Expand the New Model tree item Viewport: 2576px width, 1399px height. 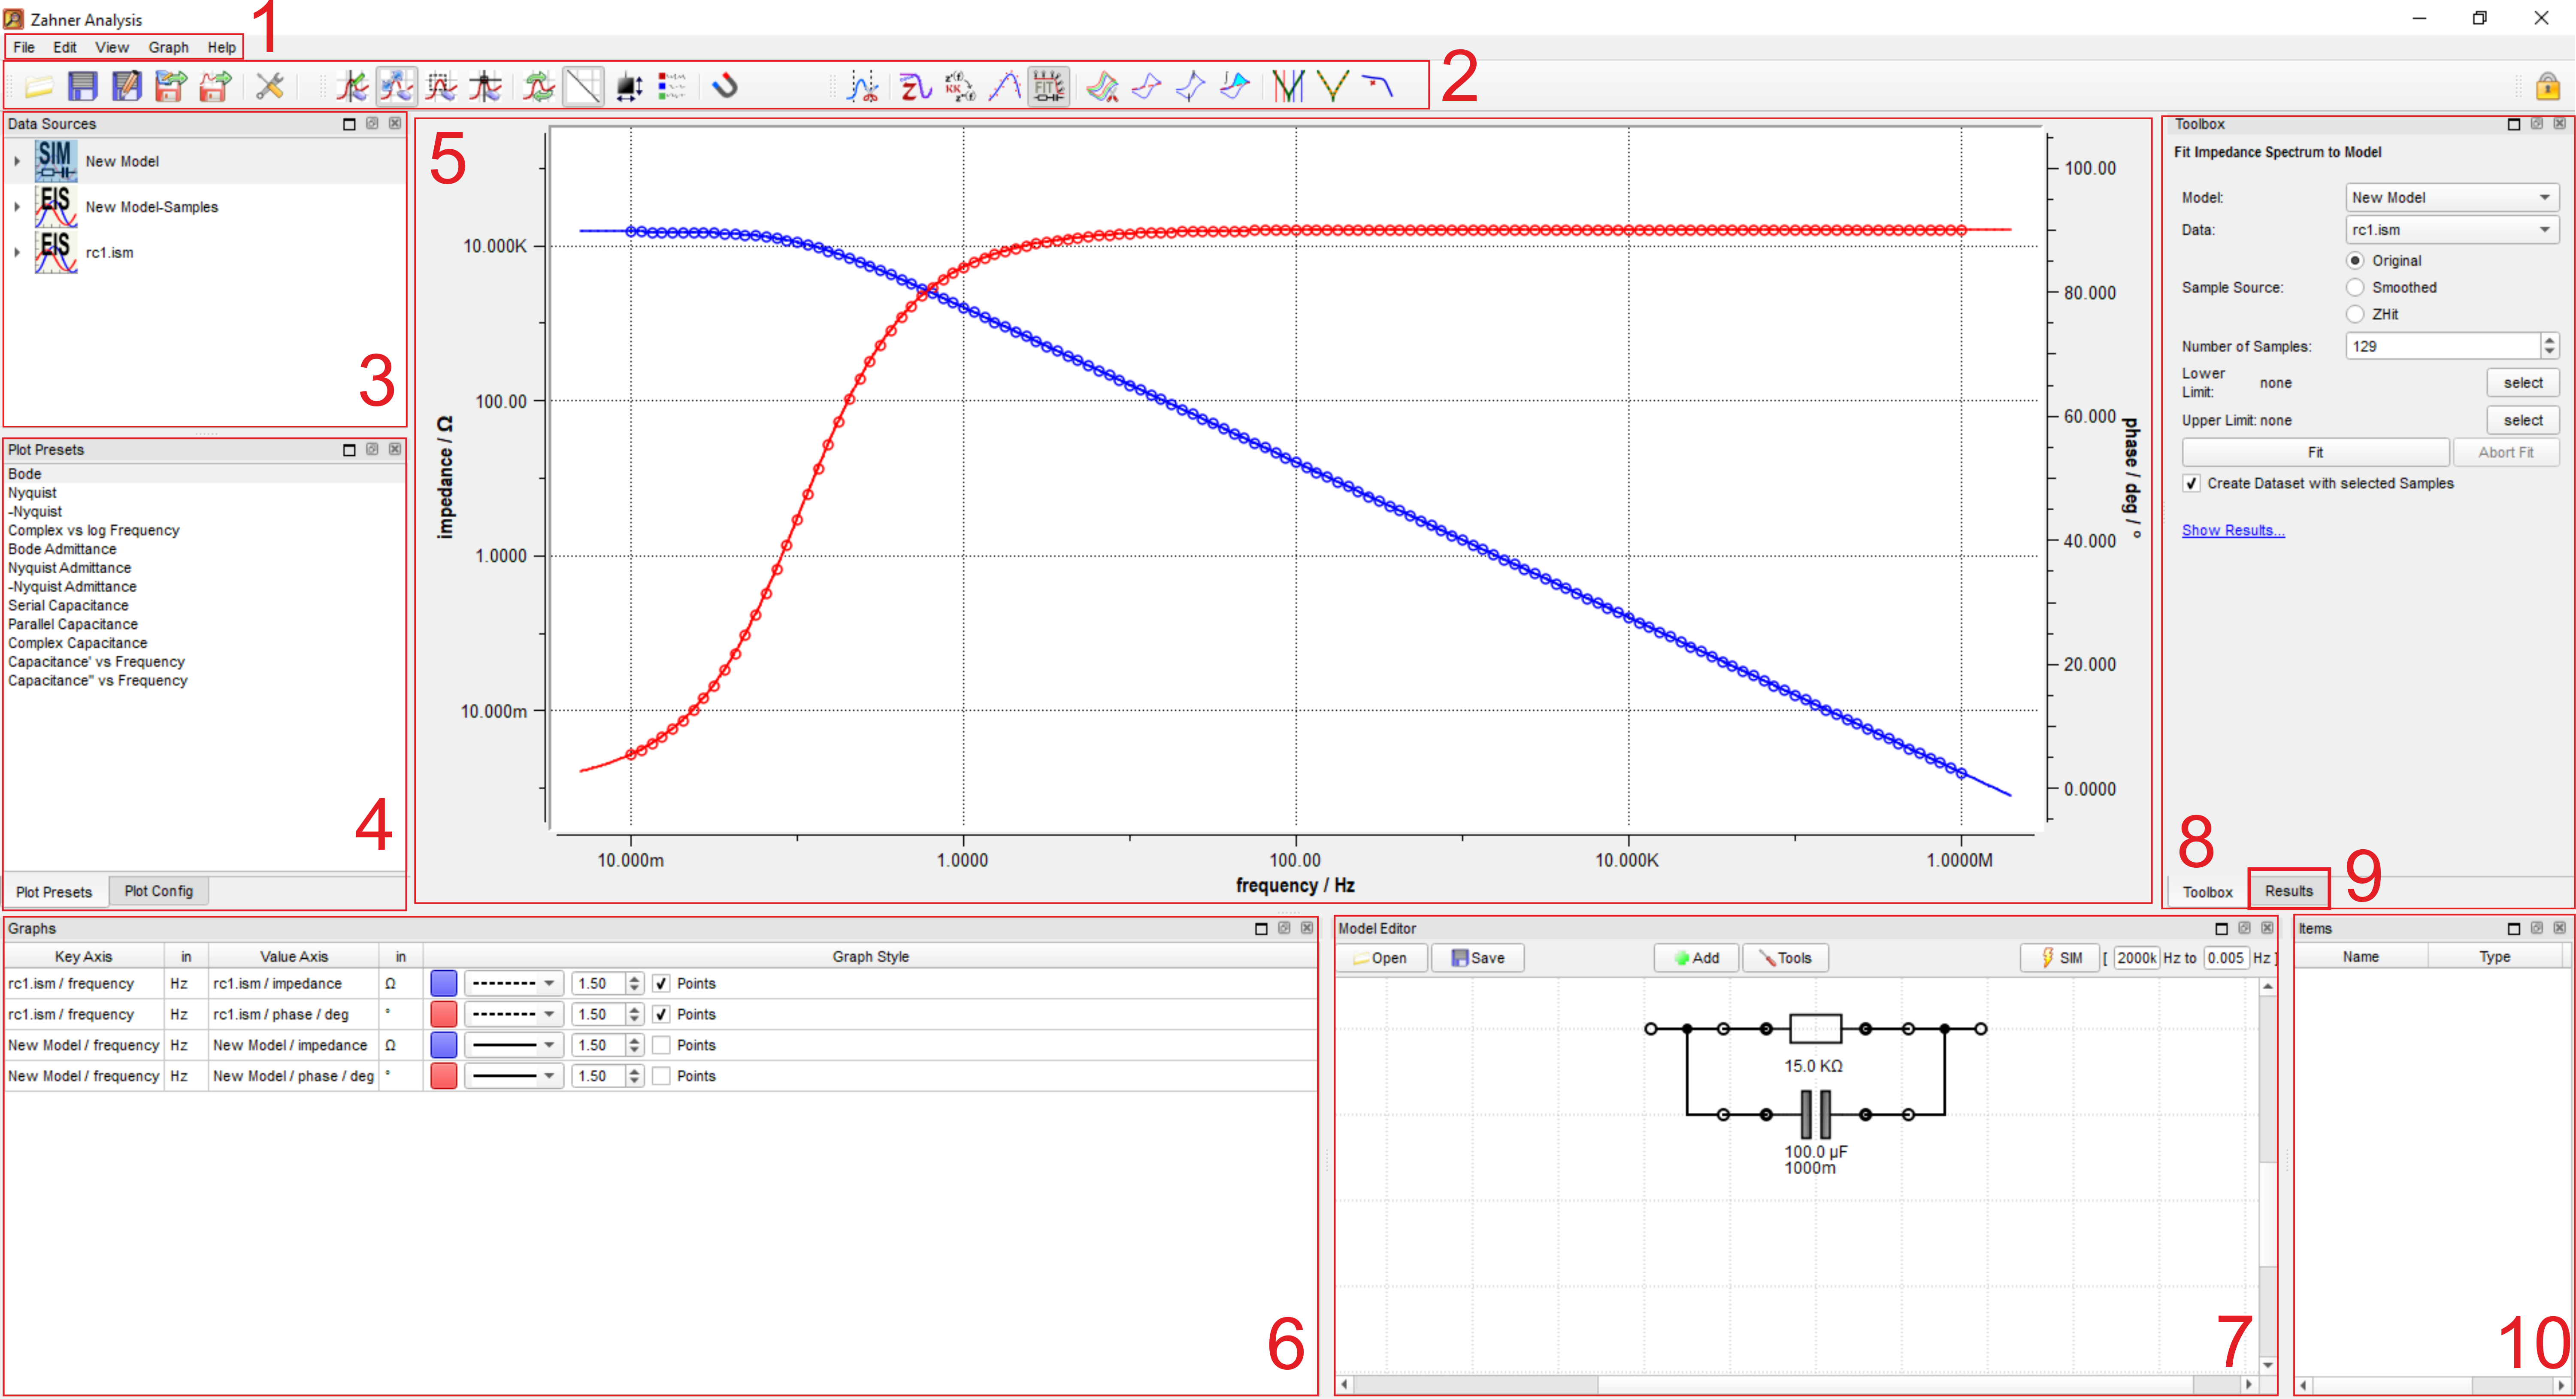(17, 161)
